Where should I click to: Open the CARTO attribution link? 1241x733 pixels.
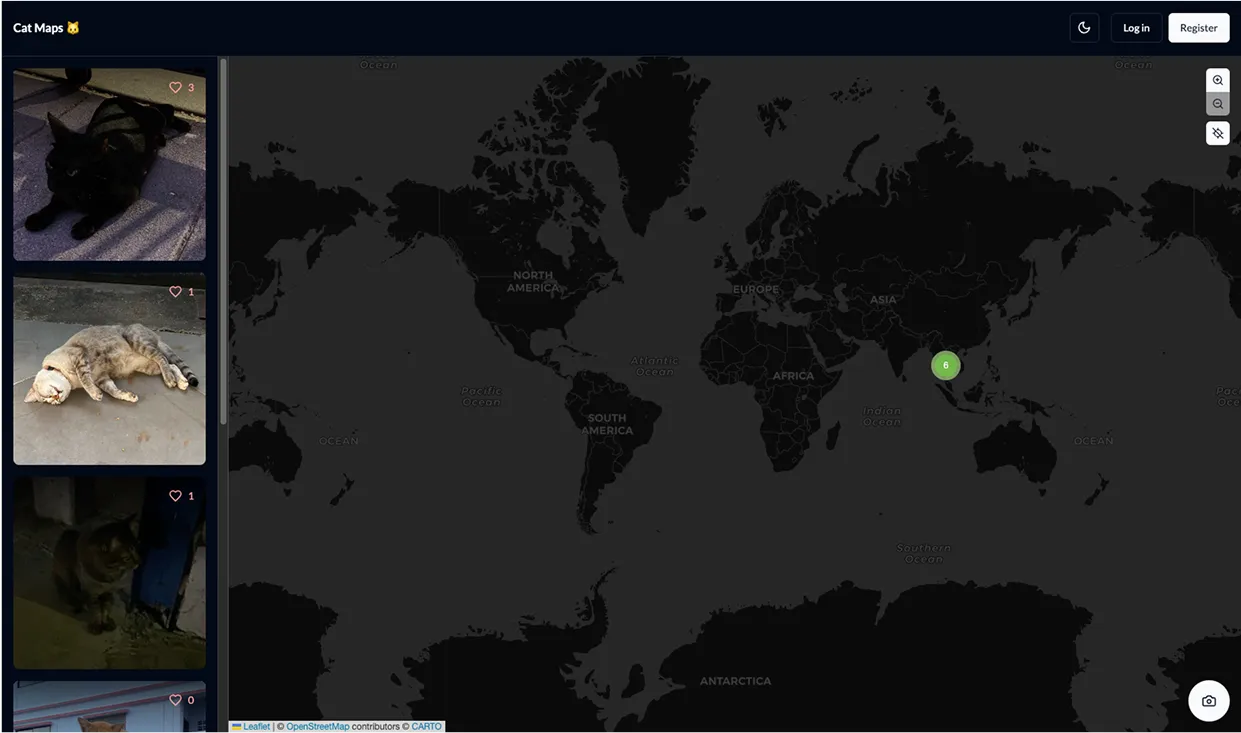click(x=426, y=727)
